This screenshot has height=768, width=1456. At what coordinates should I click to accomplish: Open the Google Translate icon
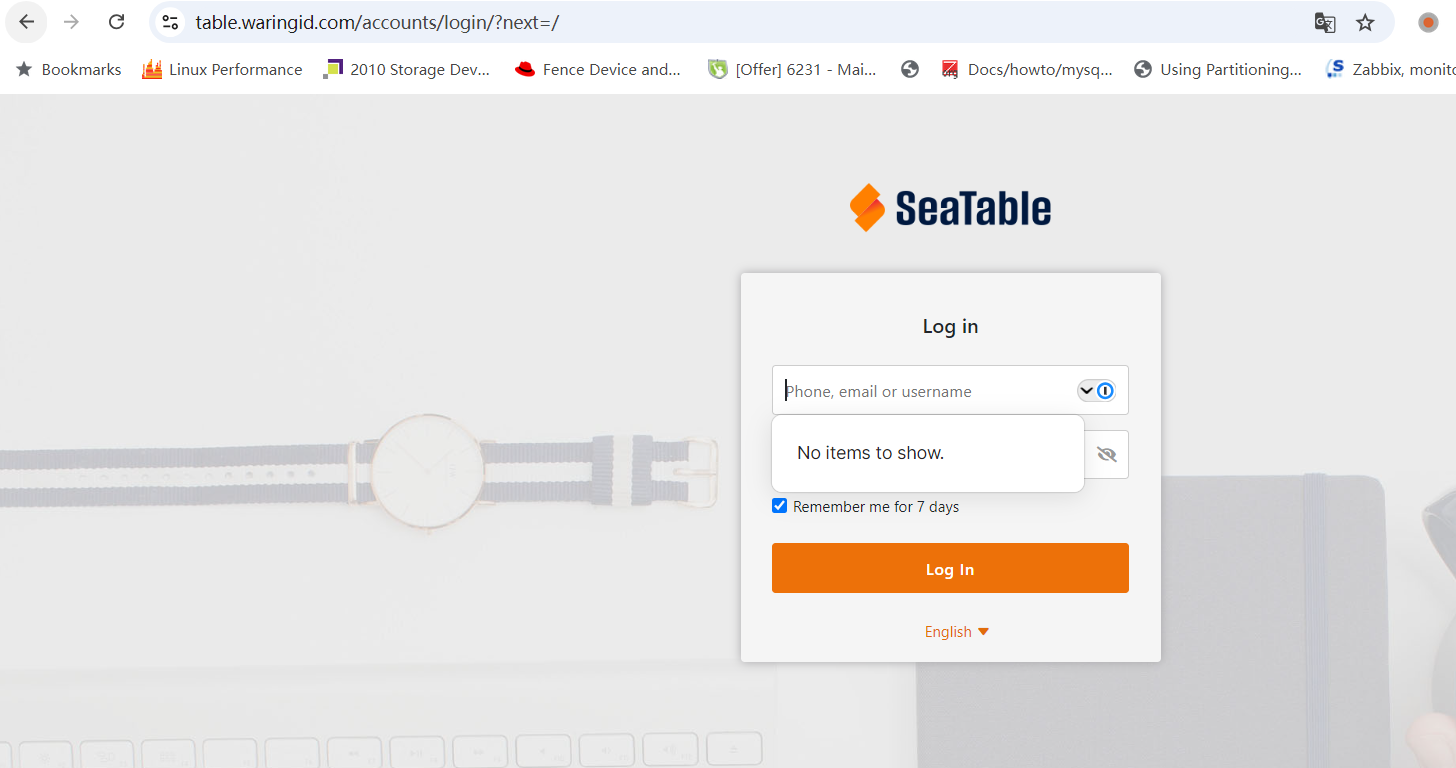click(1325, 22)
